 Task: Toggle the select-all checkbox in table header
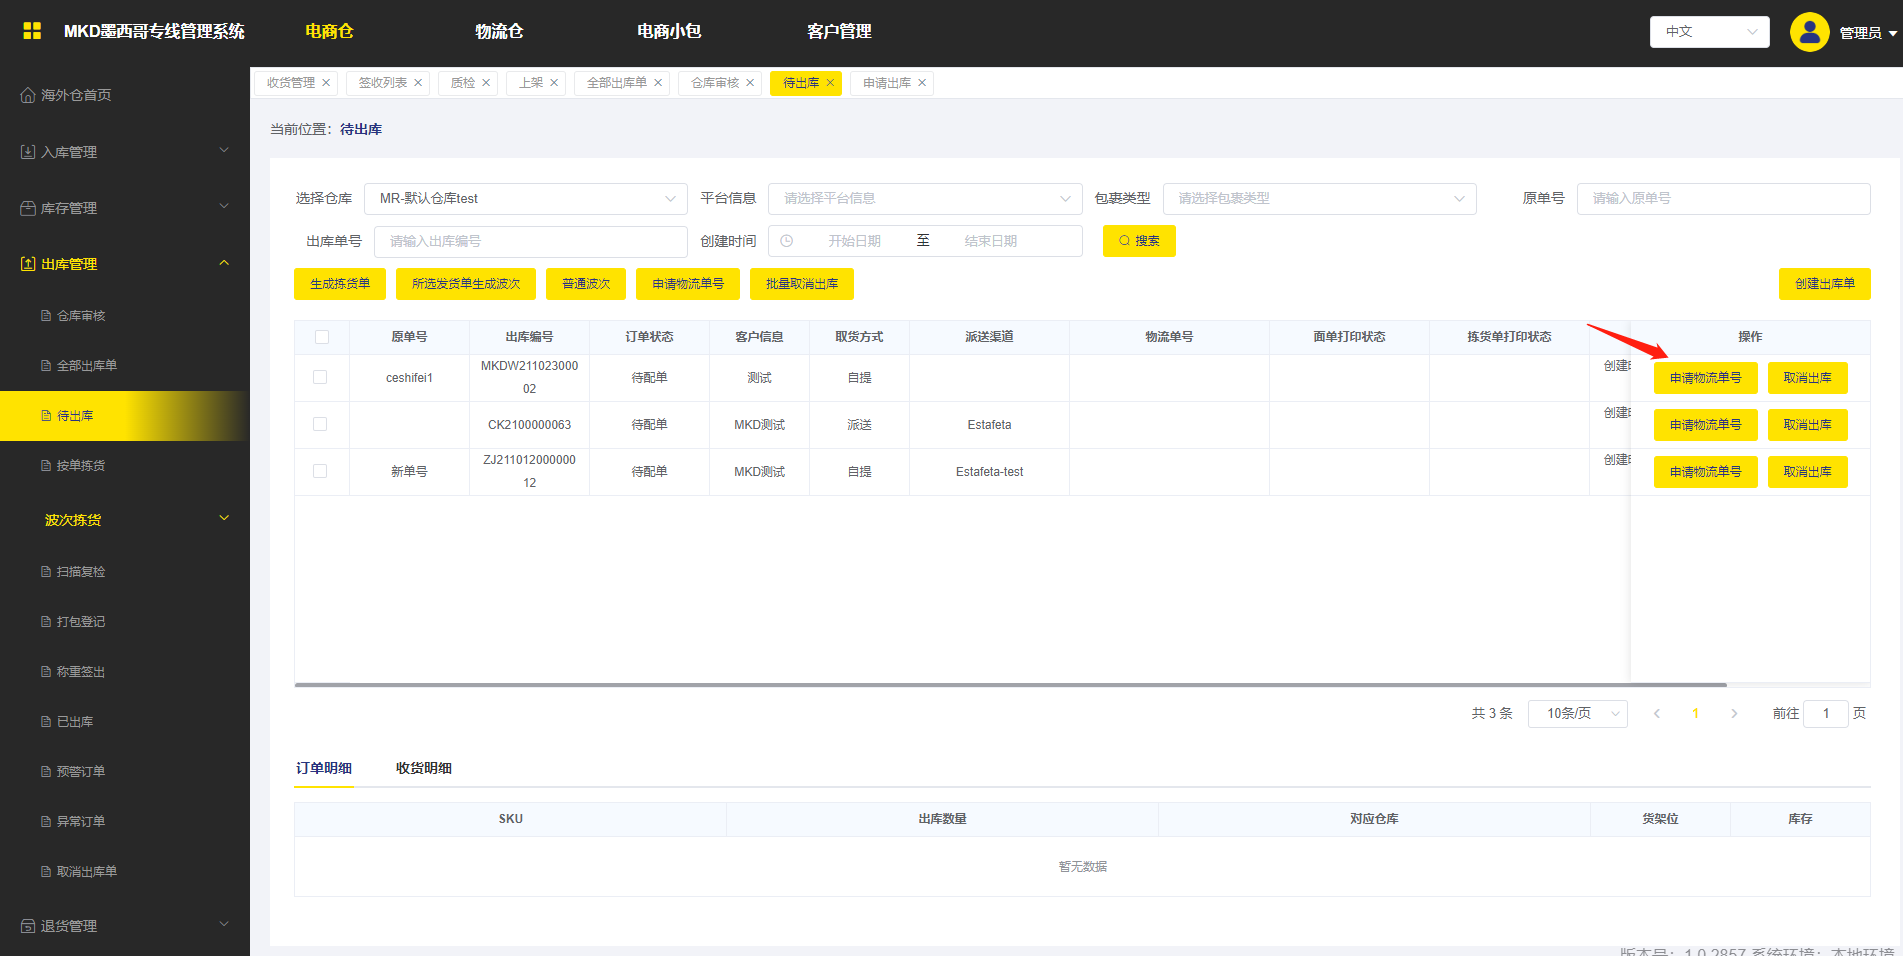coord(322,337)
